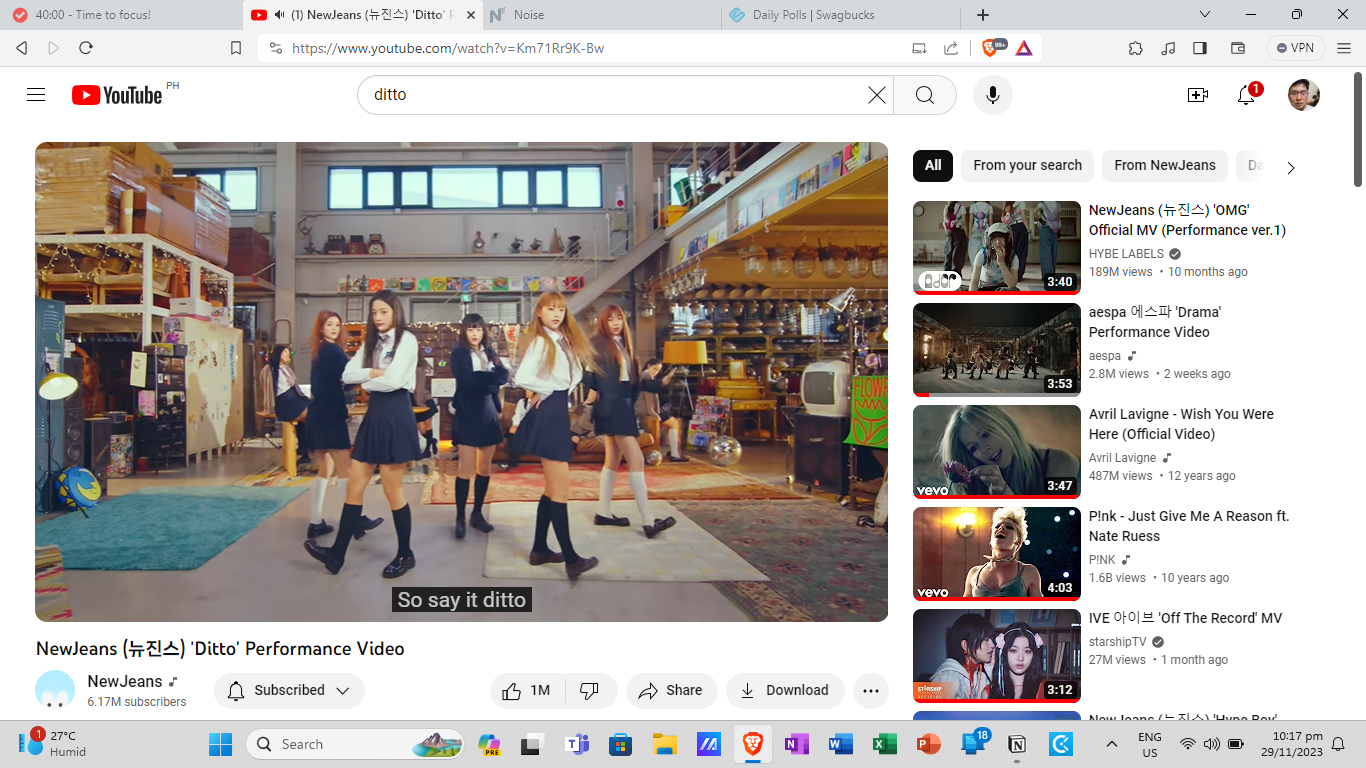Open a new browser tab
This screenshot has width=1366, height=768.
pos(983,15)
